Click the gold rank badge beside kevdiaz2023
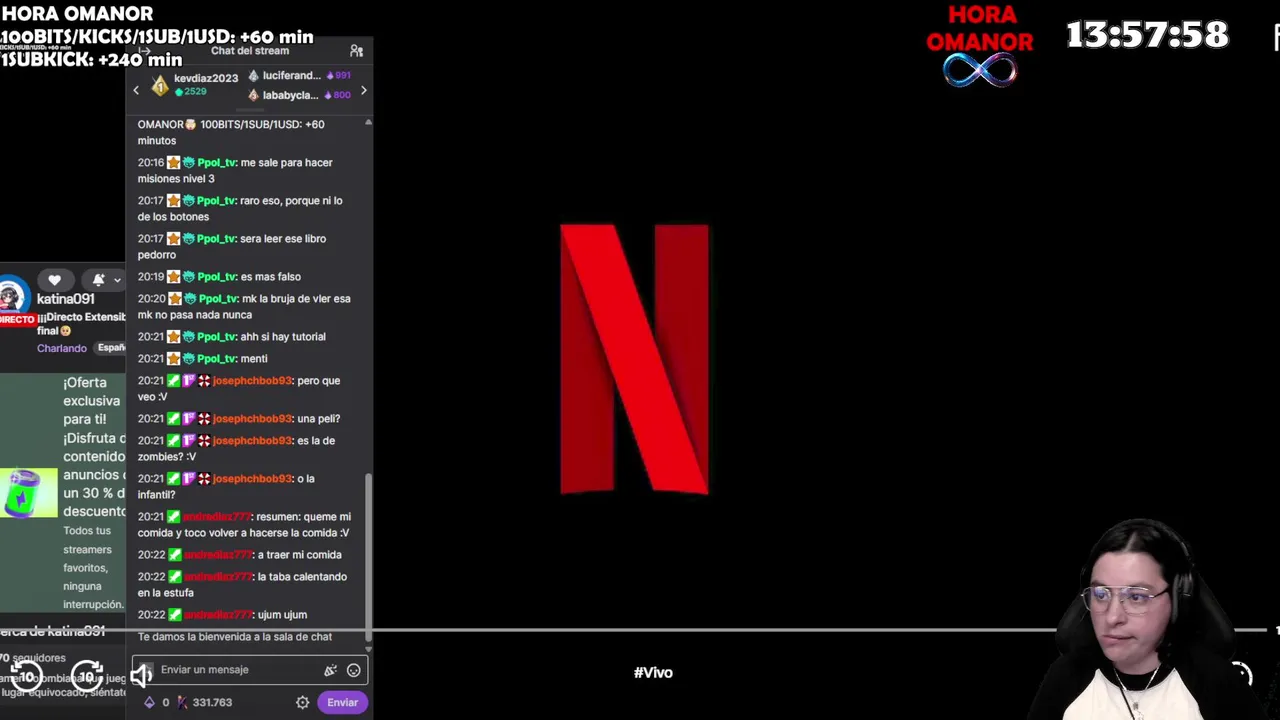1280x720 pixels. click(x=160, y=86)
